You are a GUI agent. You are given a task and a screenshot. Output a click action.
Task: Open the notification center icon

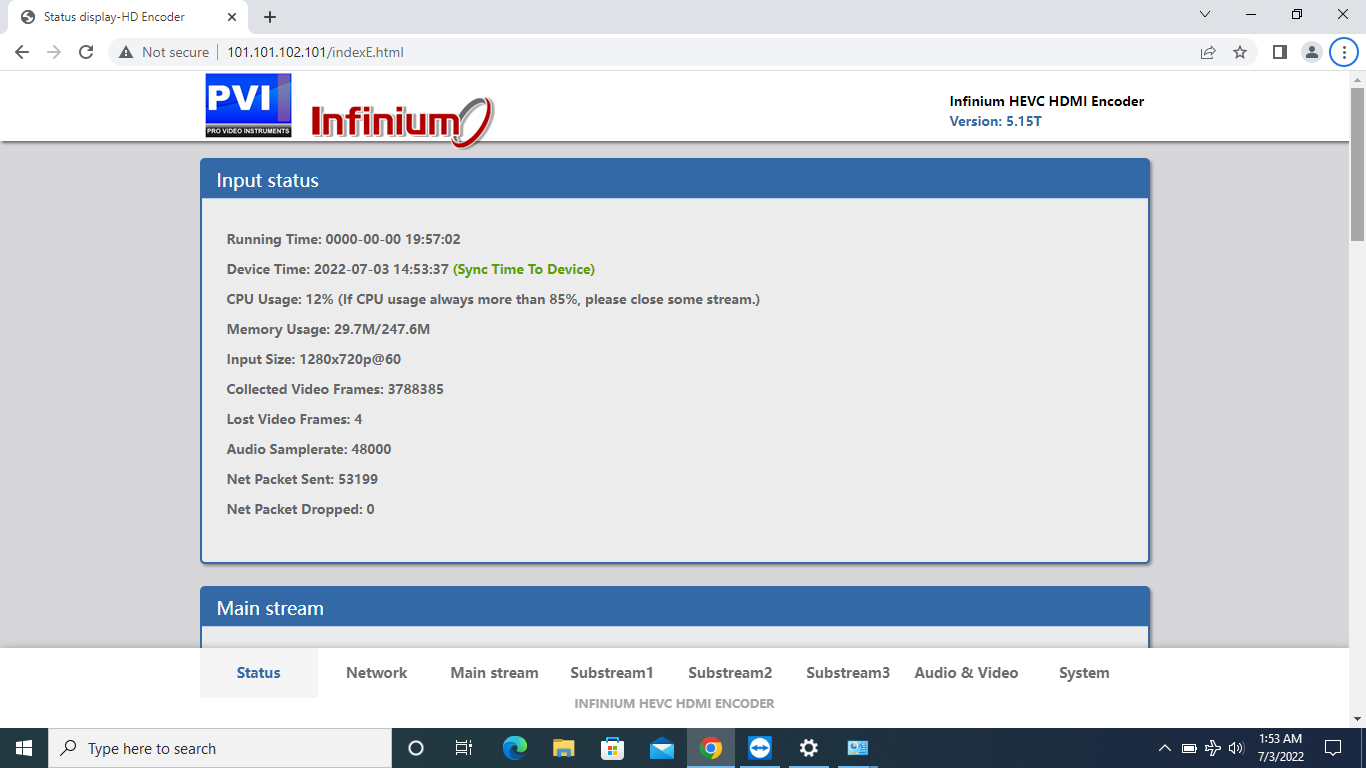(1332, 748)
